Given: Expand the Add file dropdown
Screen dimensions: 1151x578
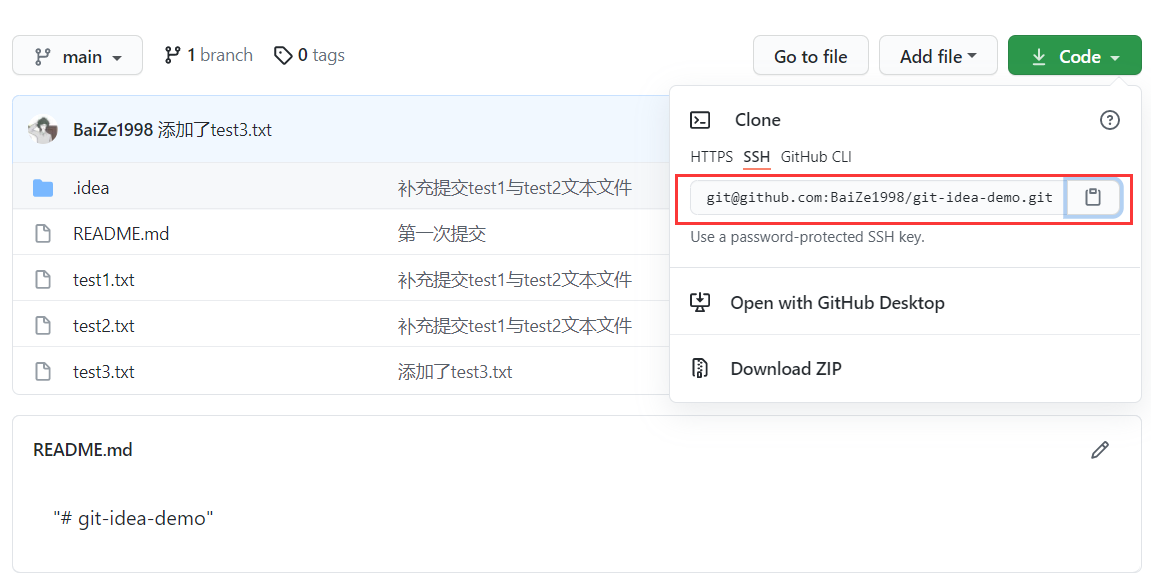Looking at the screenshot, I should tap(937, 55).
